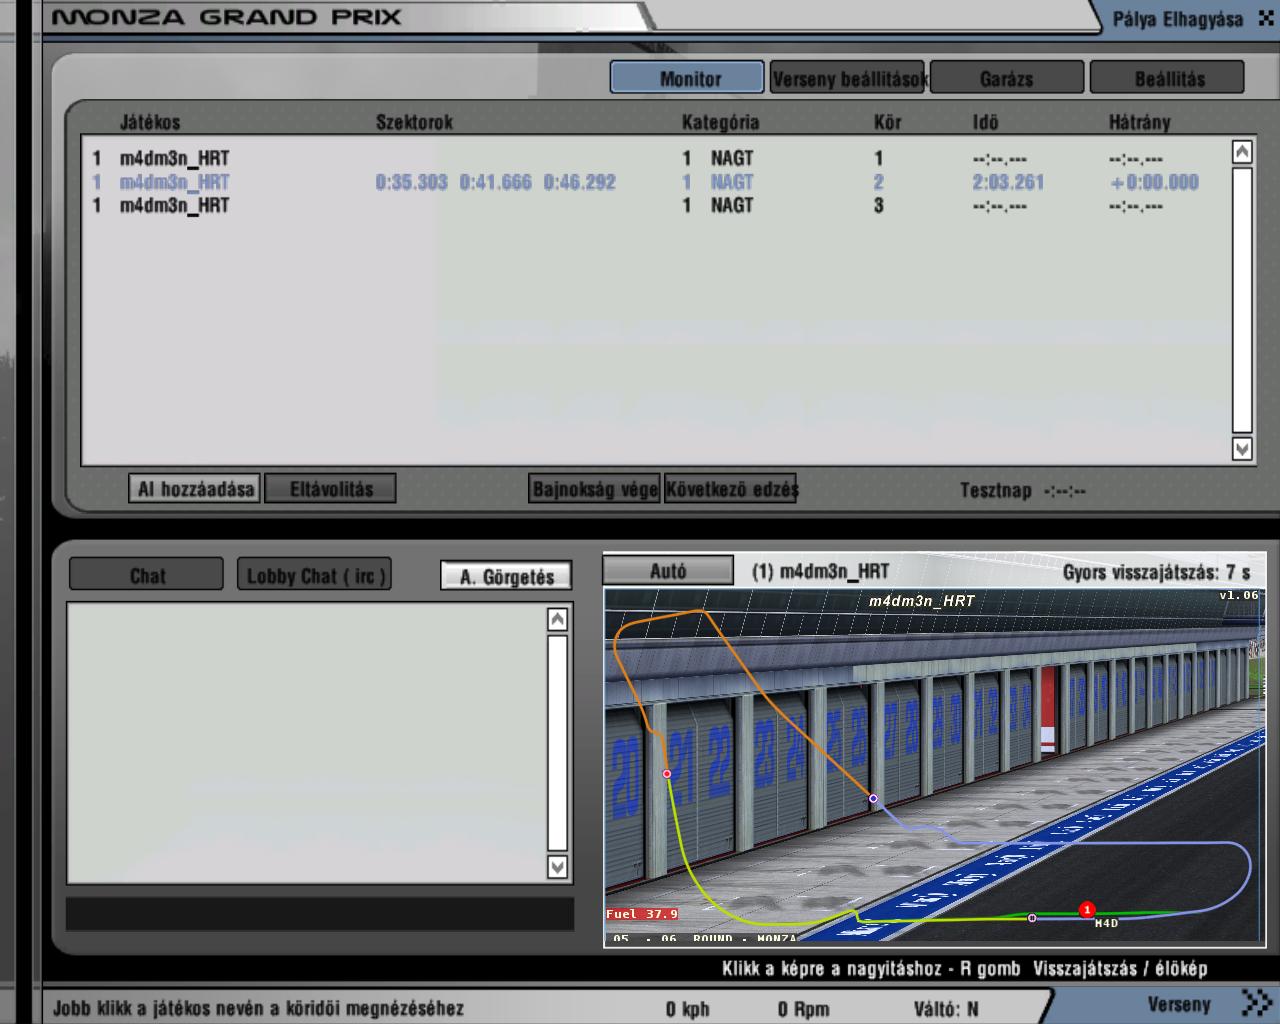The width and height of the screenshot is (1280, 1024).
Task: Click the Verseny button to start the race
Action: [1179, 1004]
